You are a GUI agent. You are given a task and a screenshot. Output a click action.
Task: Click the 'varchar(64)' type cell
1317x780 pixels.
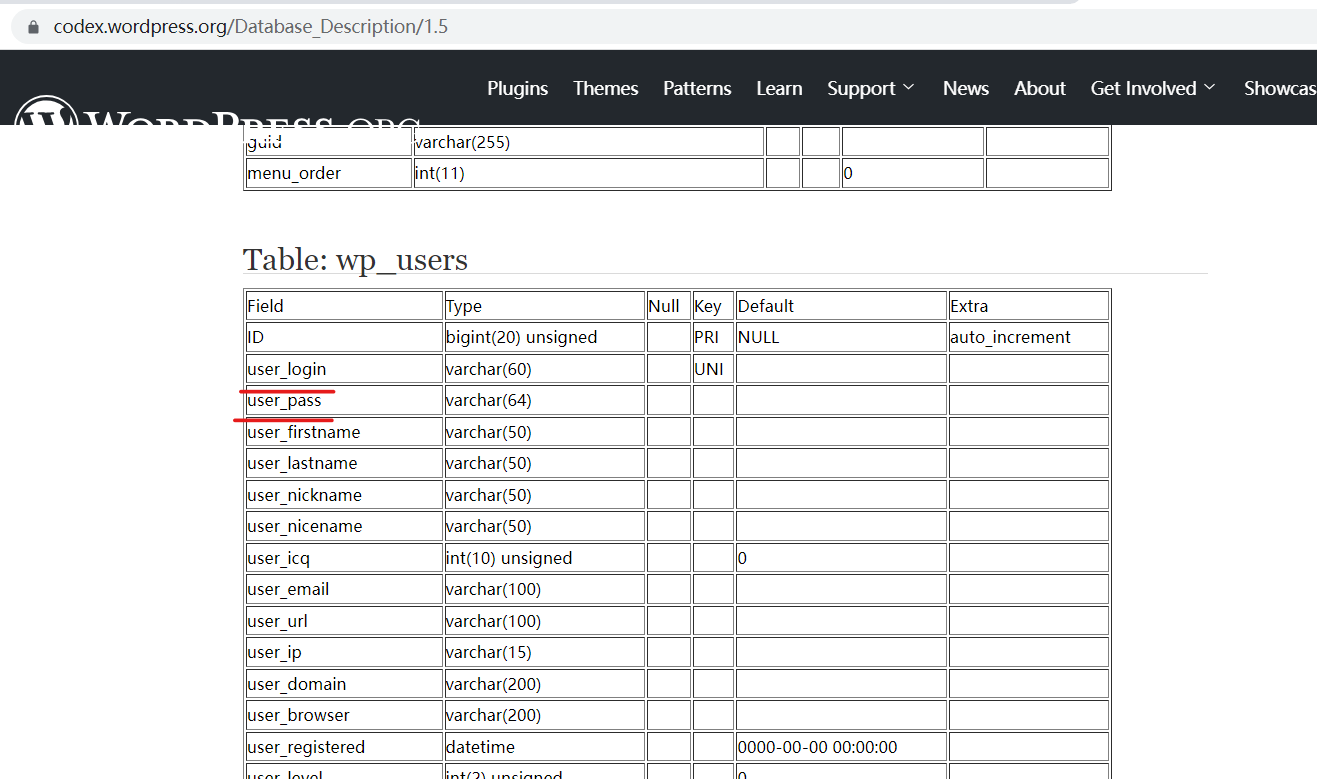545,400
